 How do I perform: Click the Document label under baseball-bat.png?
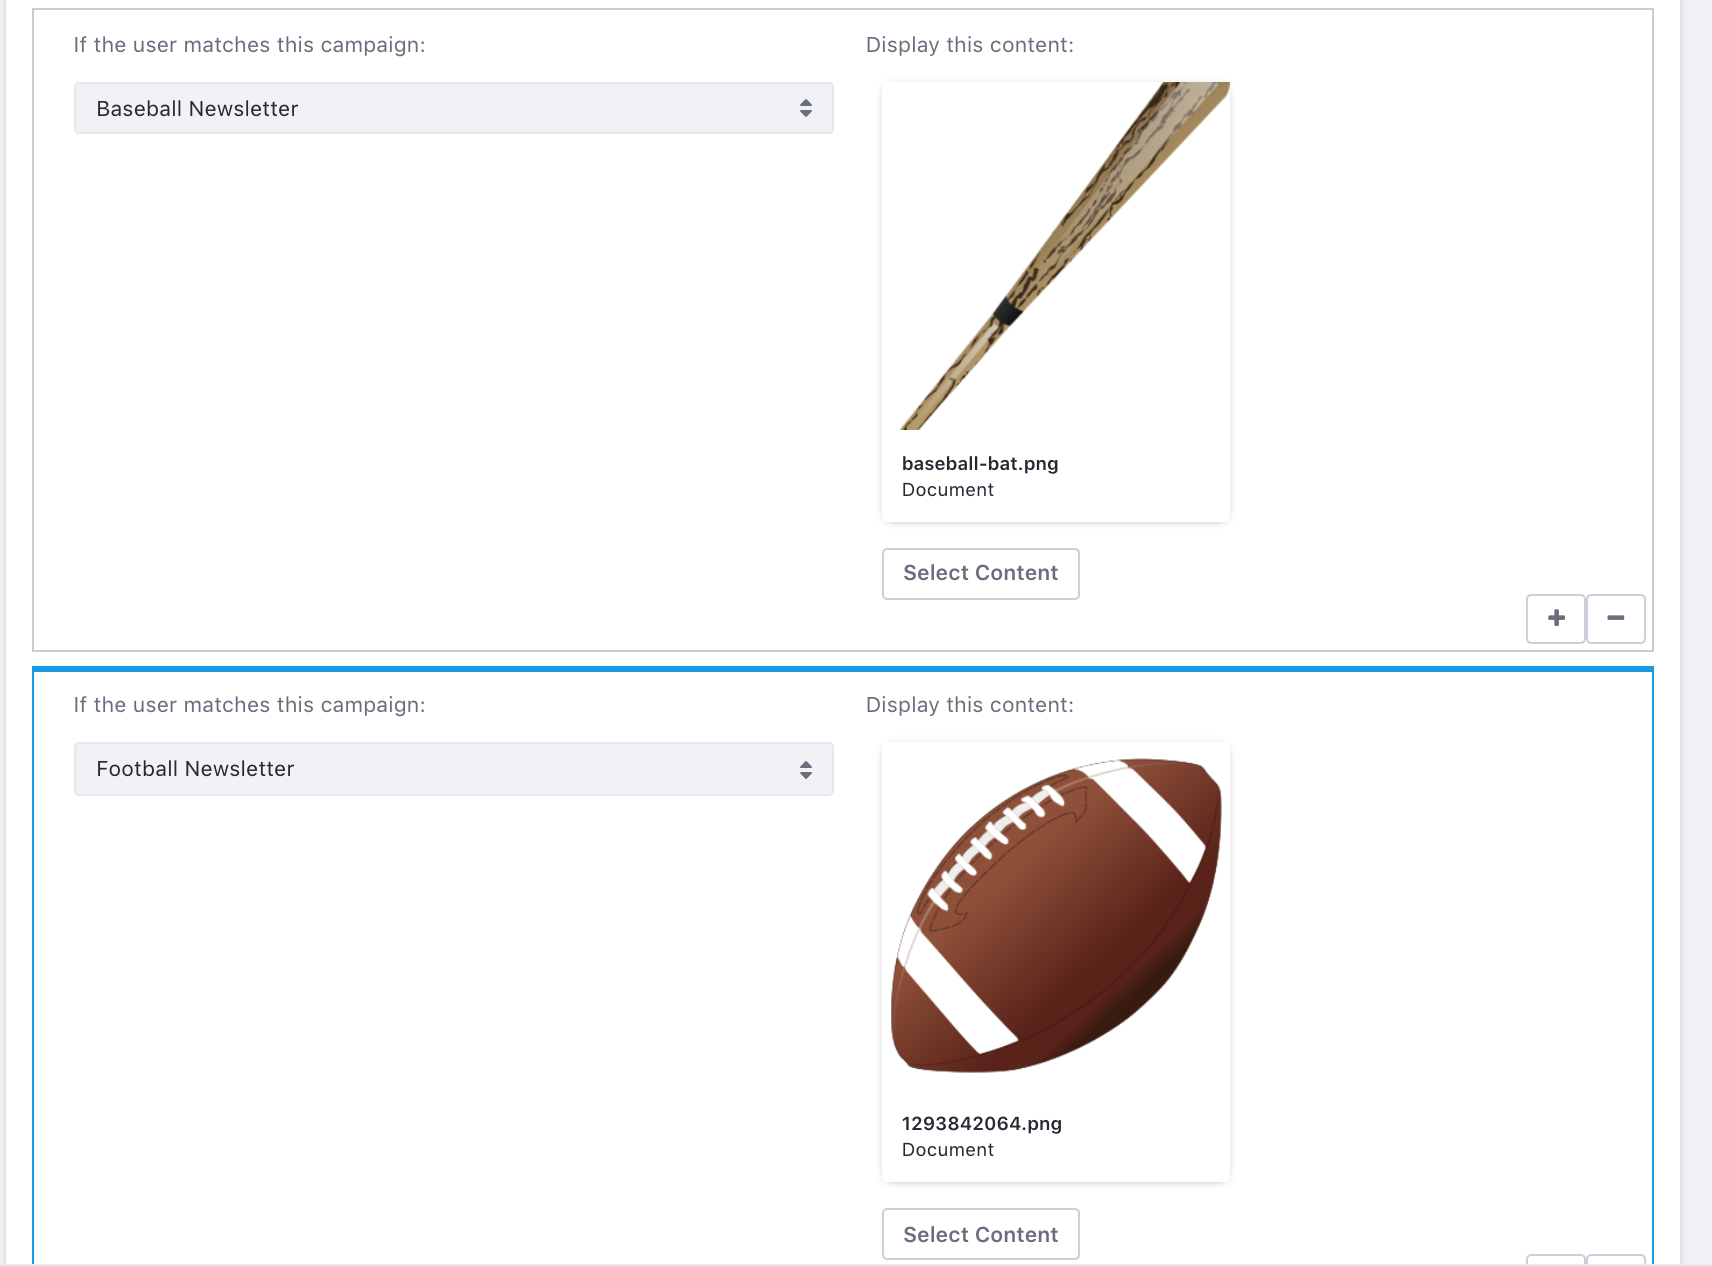(x=948, y=489)
